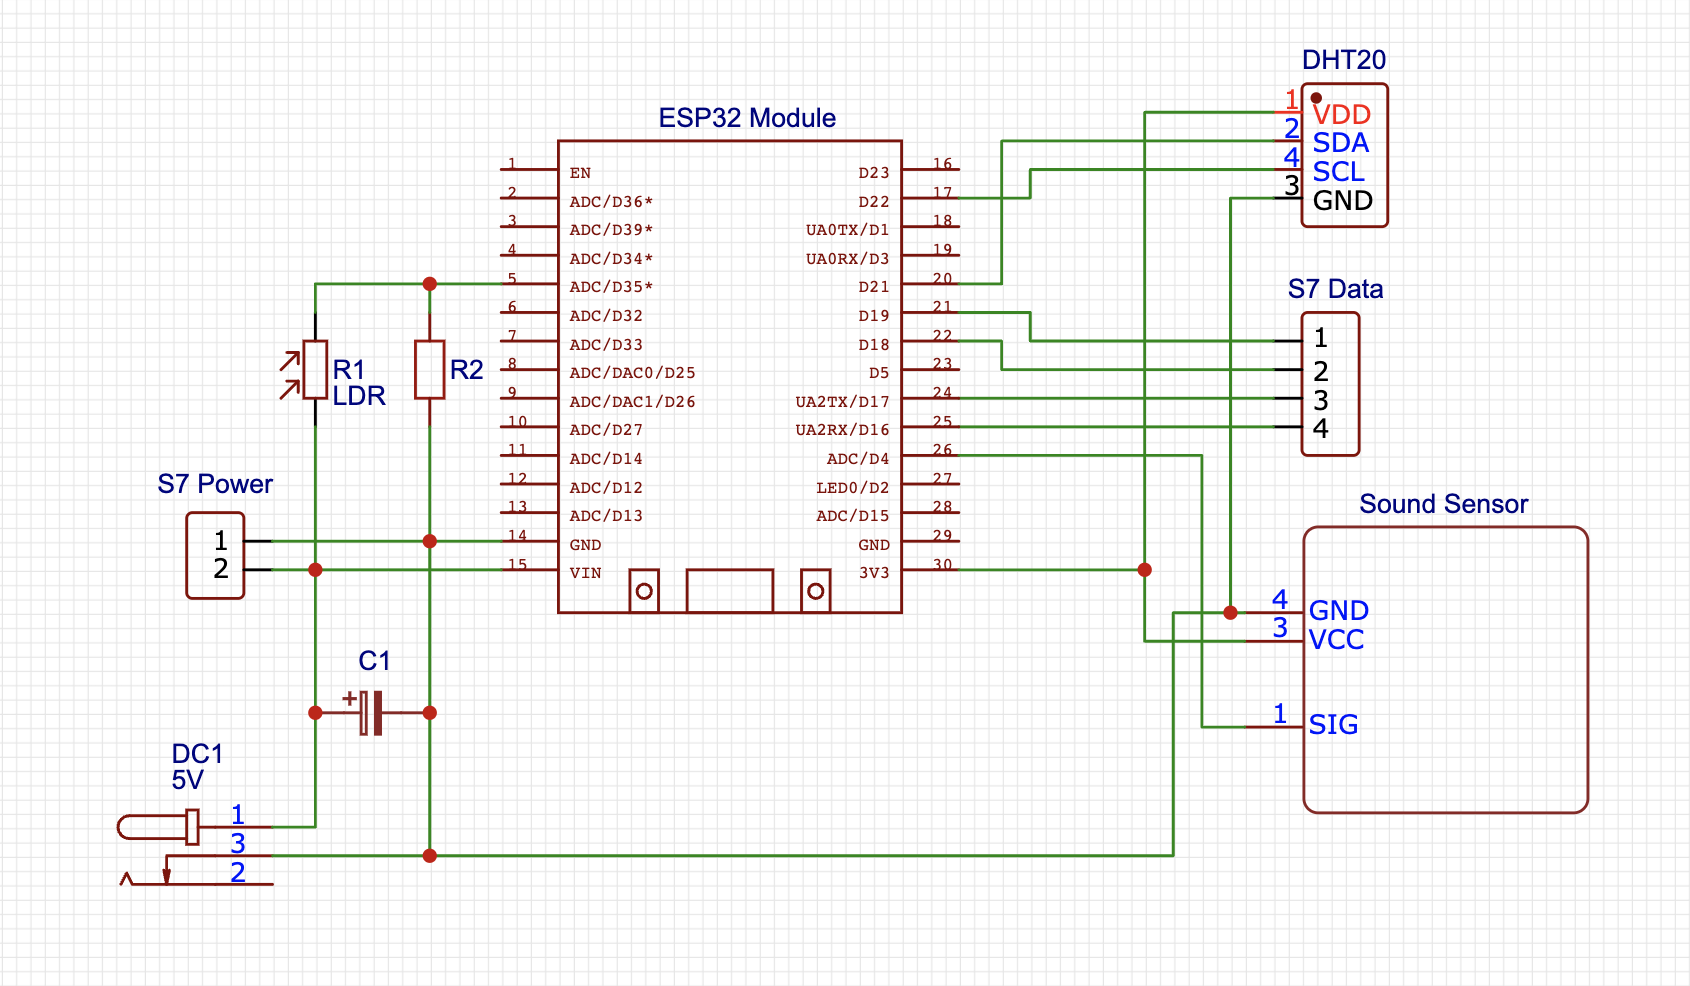
Task: Click the Sound Sensor title label
Action: coord(1443,504)
